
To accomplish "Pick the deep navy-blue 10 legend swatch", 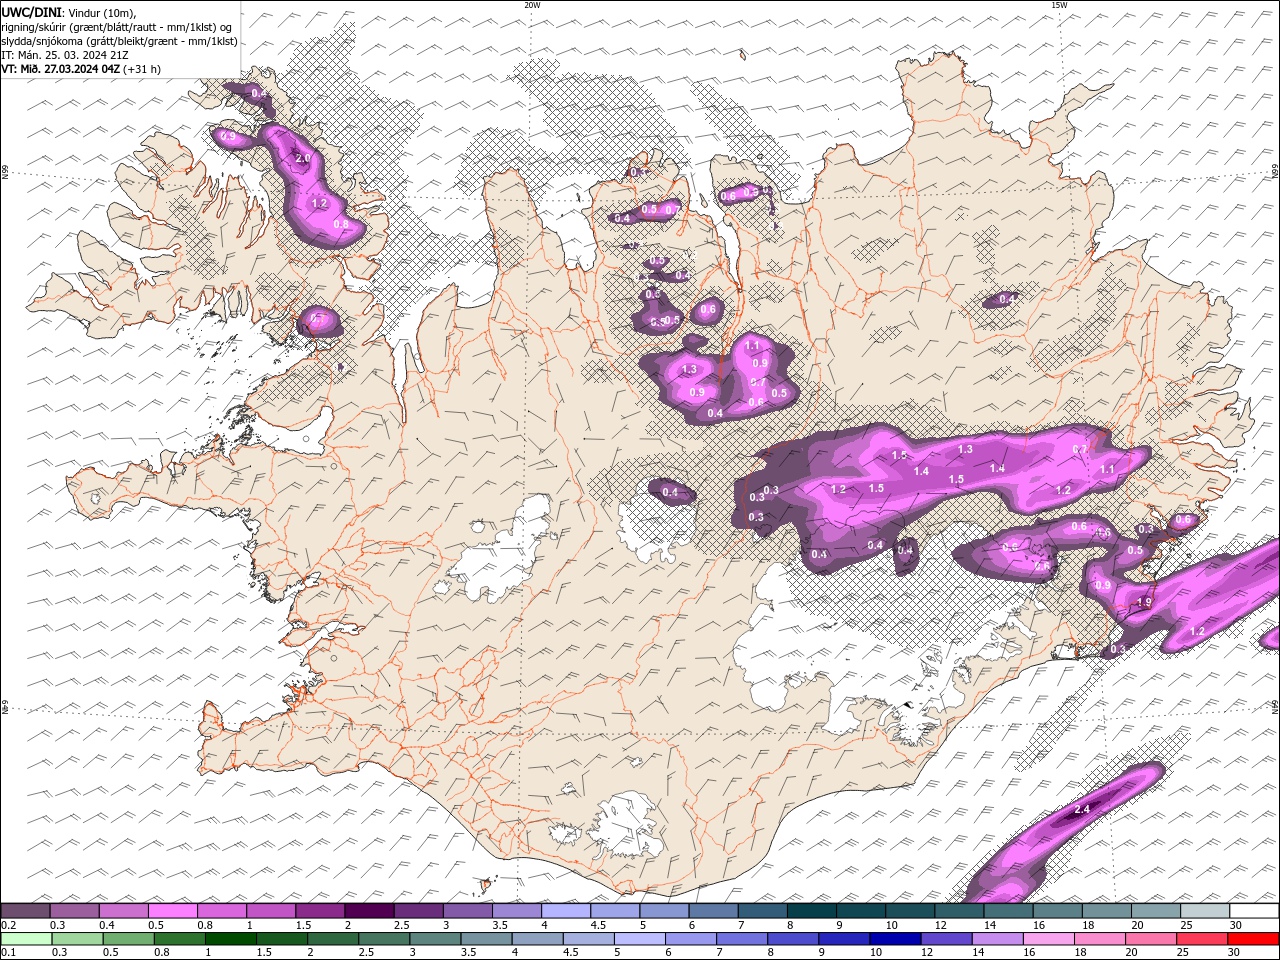I will coord(896,939).
